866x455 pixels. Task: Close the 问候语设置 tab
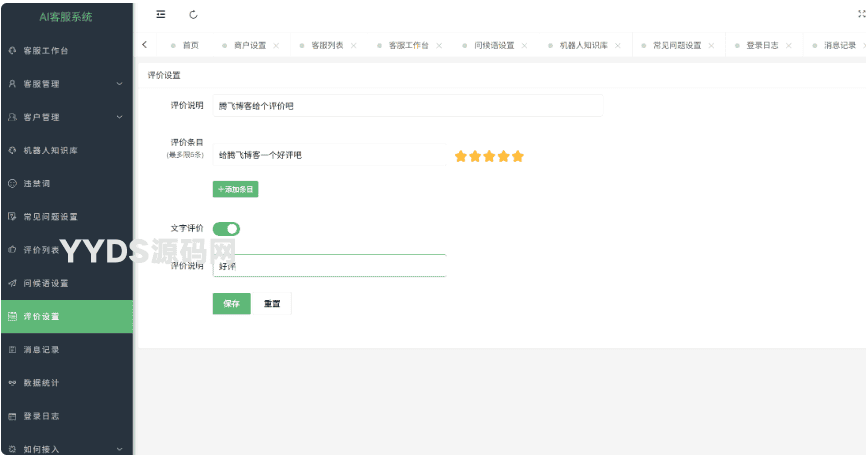[x=524, y=45]
